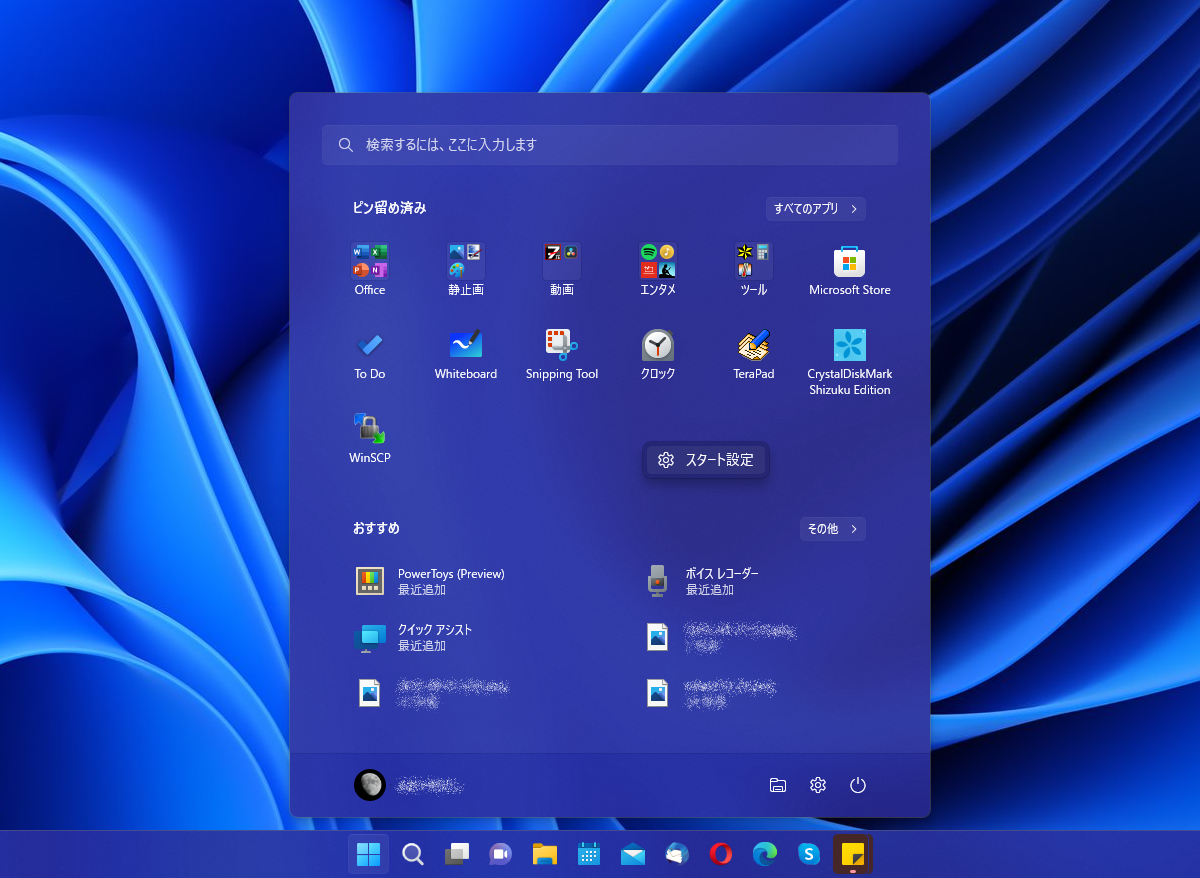Open the ツール app folder
This screenshot has height=878, width=1200.
click(753, 270)
